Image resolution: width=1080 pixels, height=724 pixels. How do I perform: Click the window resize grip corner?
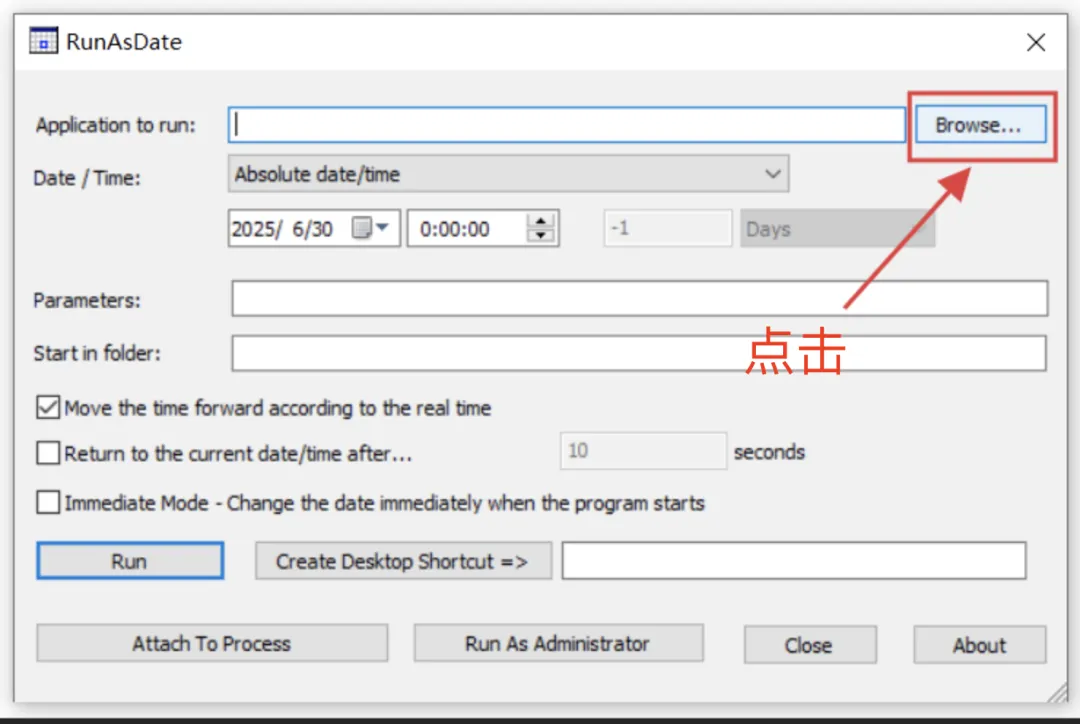(x=1058, y=692)
